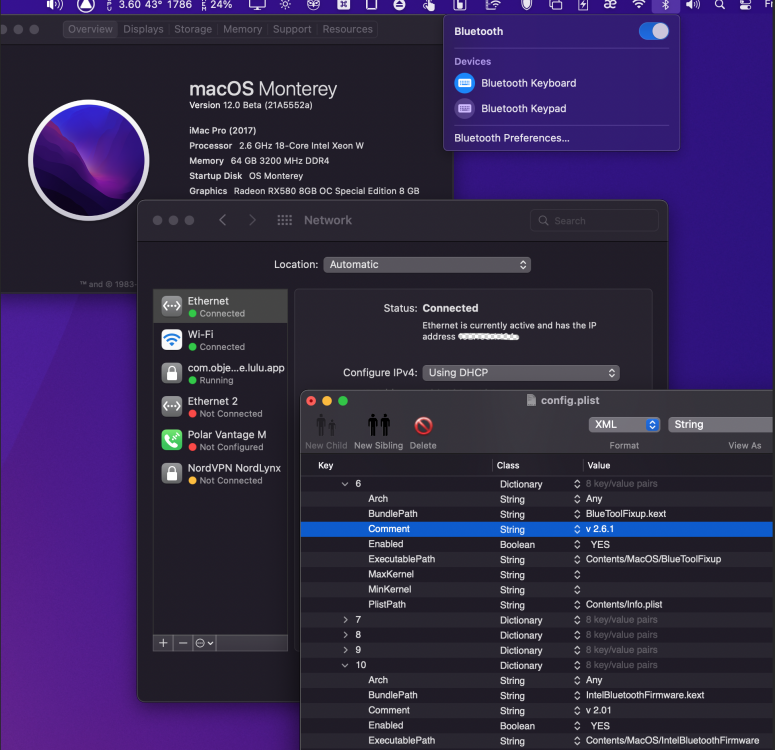Select the MaxKernel key in item 6

tap(390, 574)
